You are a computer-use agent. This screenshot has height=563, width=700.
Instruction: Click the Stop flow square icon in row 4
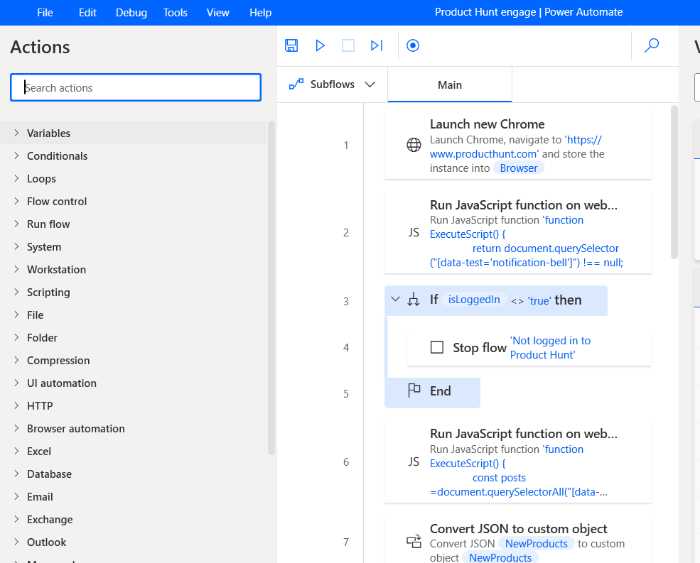click(437, 347)
